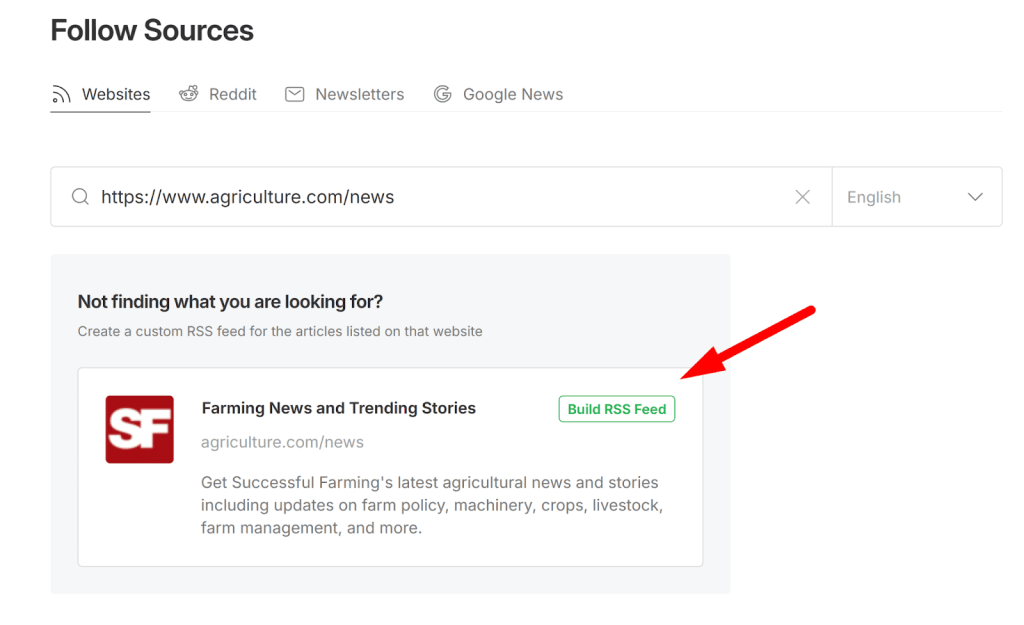
Task: Click the Farming News and Trending Stories title
Action: click(x=338, y=407)
